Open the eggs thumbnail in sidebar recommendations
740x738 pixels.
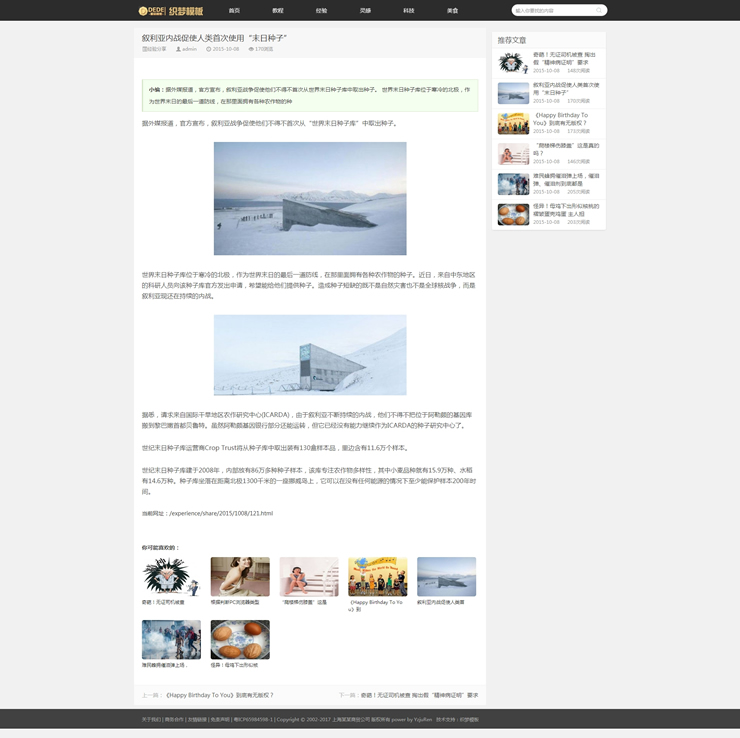coord(513,214)
